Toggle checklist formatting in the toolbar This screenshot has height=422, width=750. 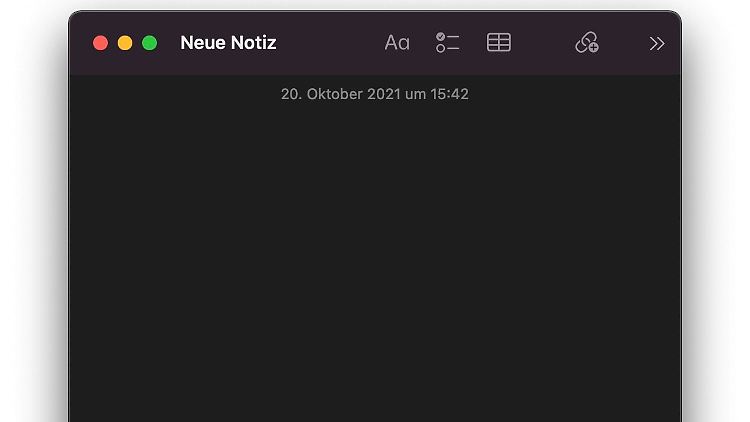coord(447,43)
